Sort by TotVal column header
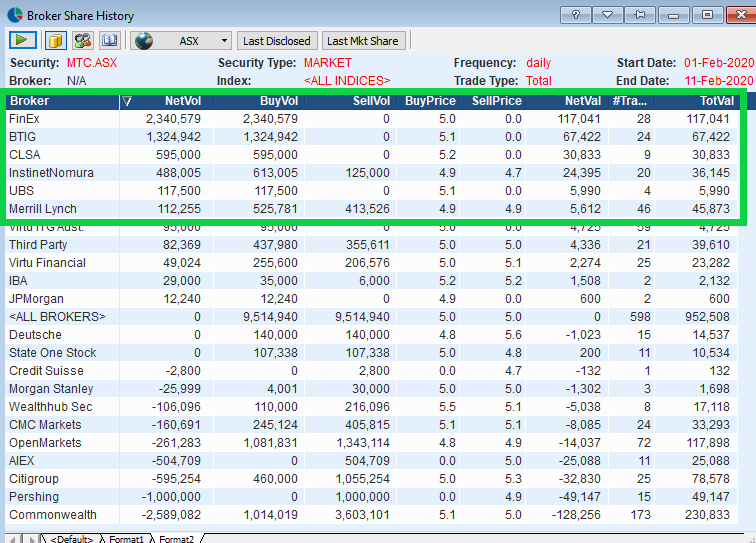This screenshot has height=543, width=756. pyautogui.click(x=696, y=101)
